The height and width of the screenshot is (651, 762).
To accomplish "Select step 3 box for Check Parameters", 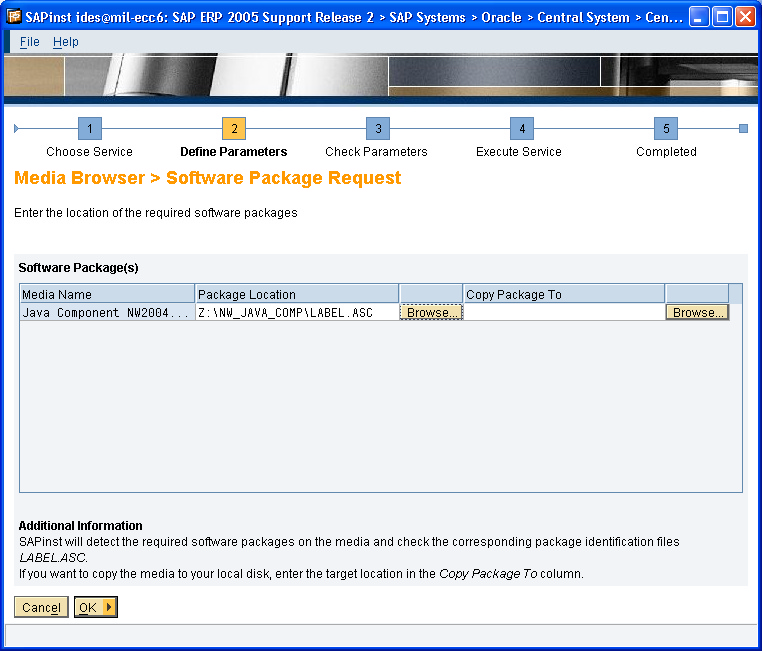I will coord(377,129).
